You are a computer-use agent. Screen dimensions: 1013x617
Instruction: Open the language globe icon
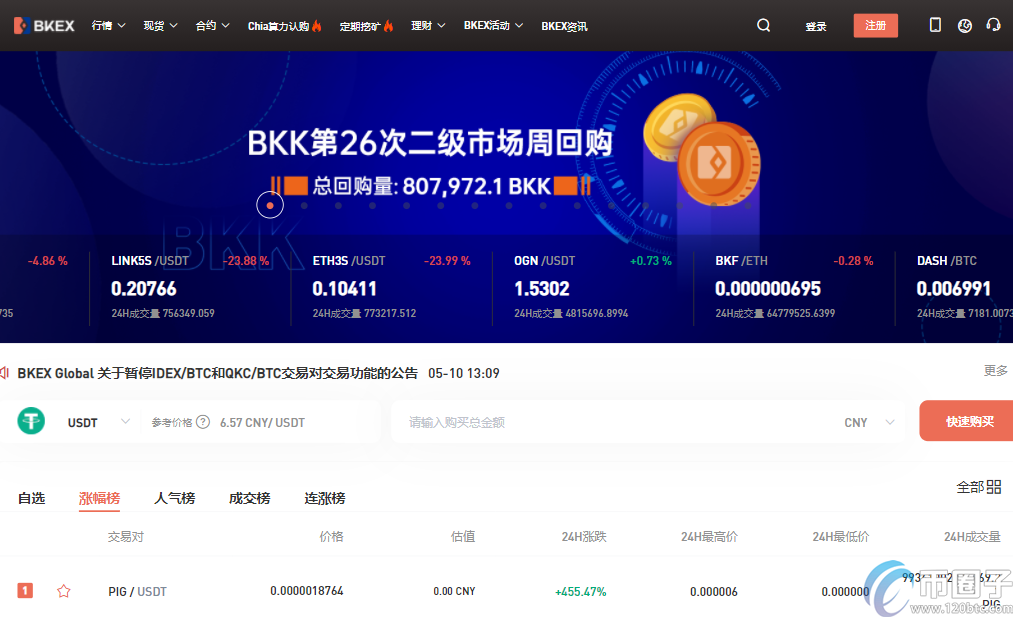964,26
